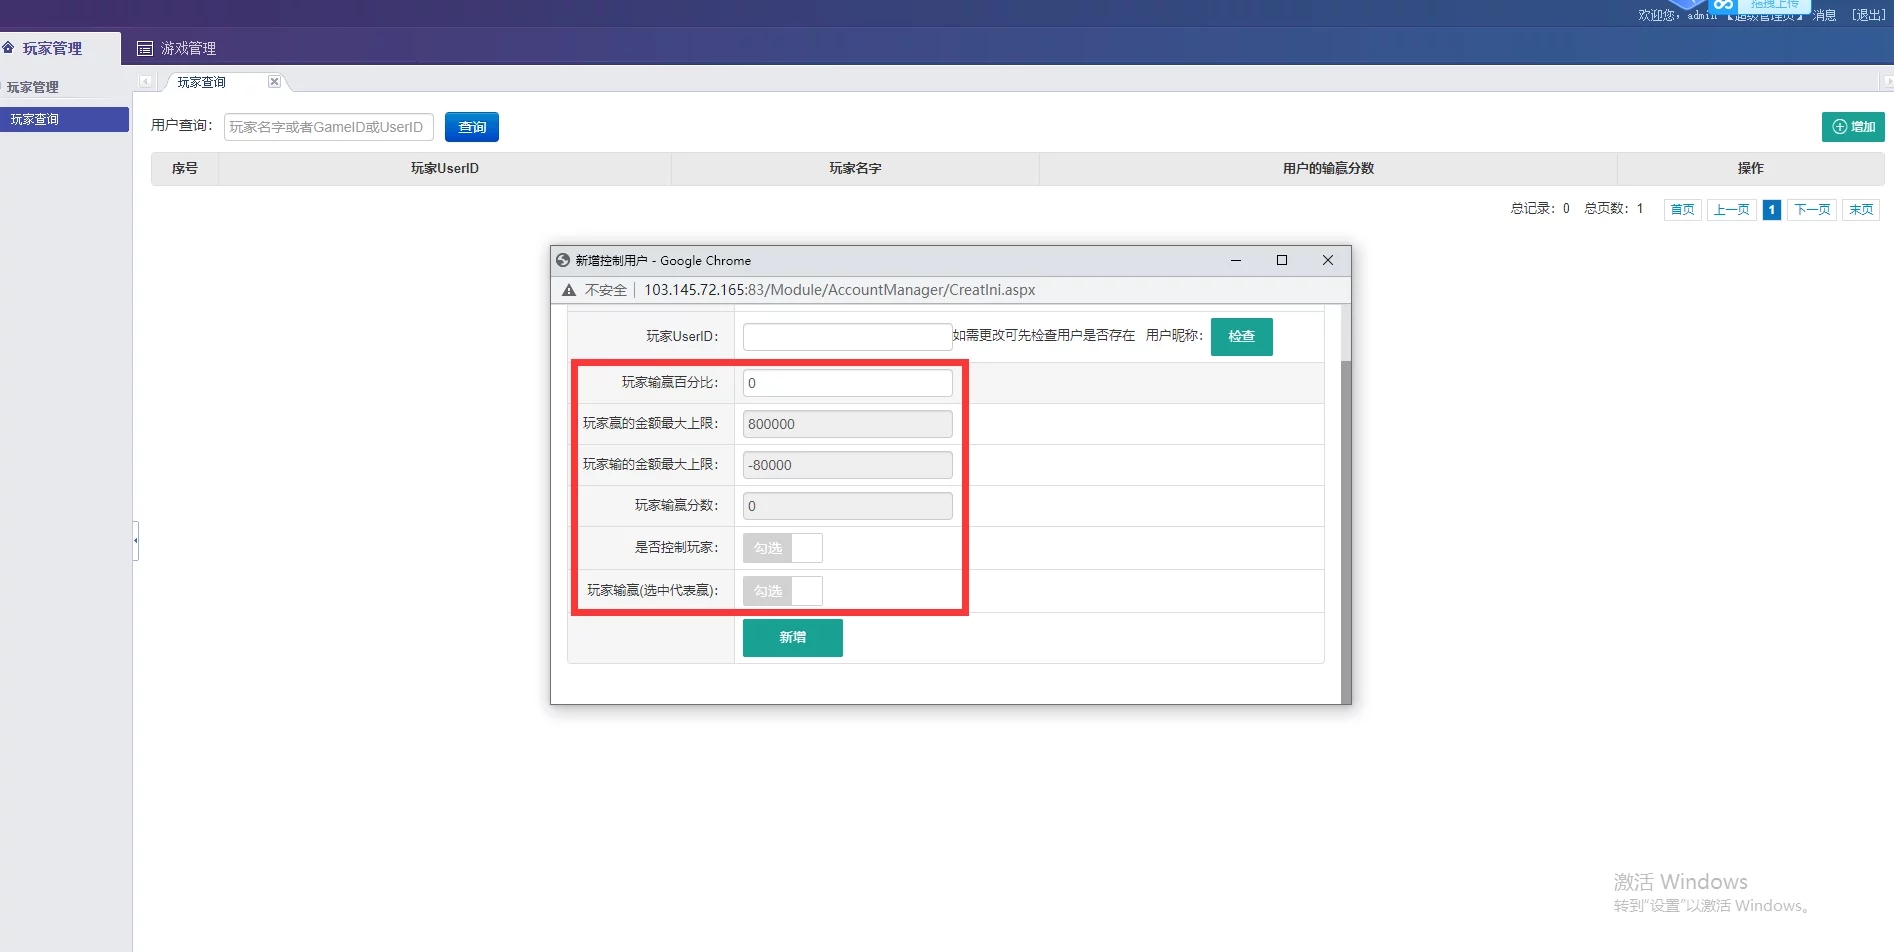Click the left tab-scroll arrow icon
The height and width of the screenshot is (952, 1894).
(x=145, y=82)
